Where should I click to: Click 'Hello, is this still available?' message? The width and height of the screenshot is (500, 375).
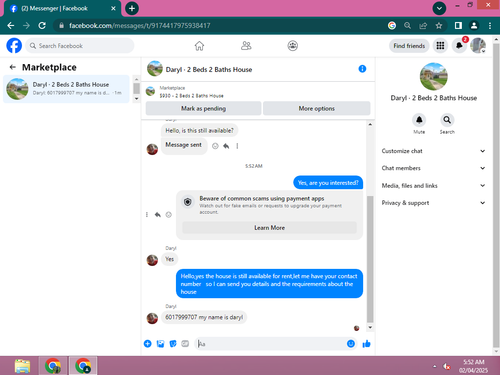click(199, 130)
